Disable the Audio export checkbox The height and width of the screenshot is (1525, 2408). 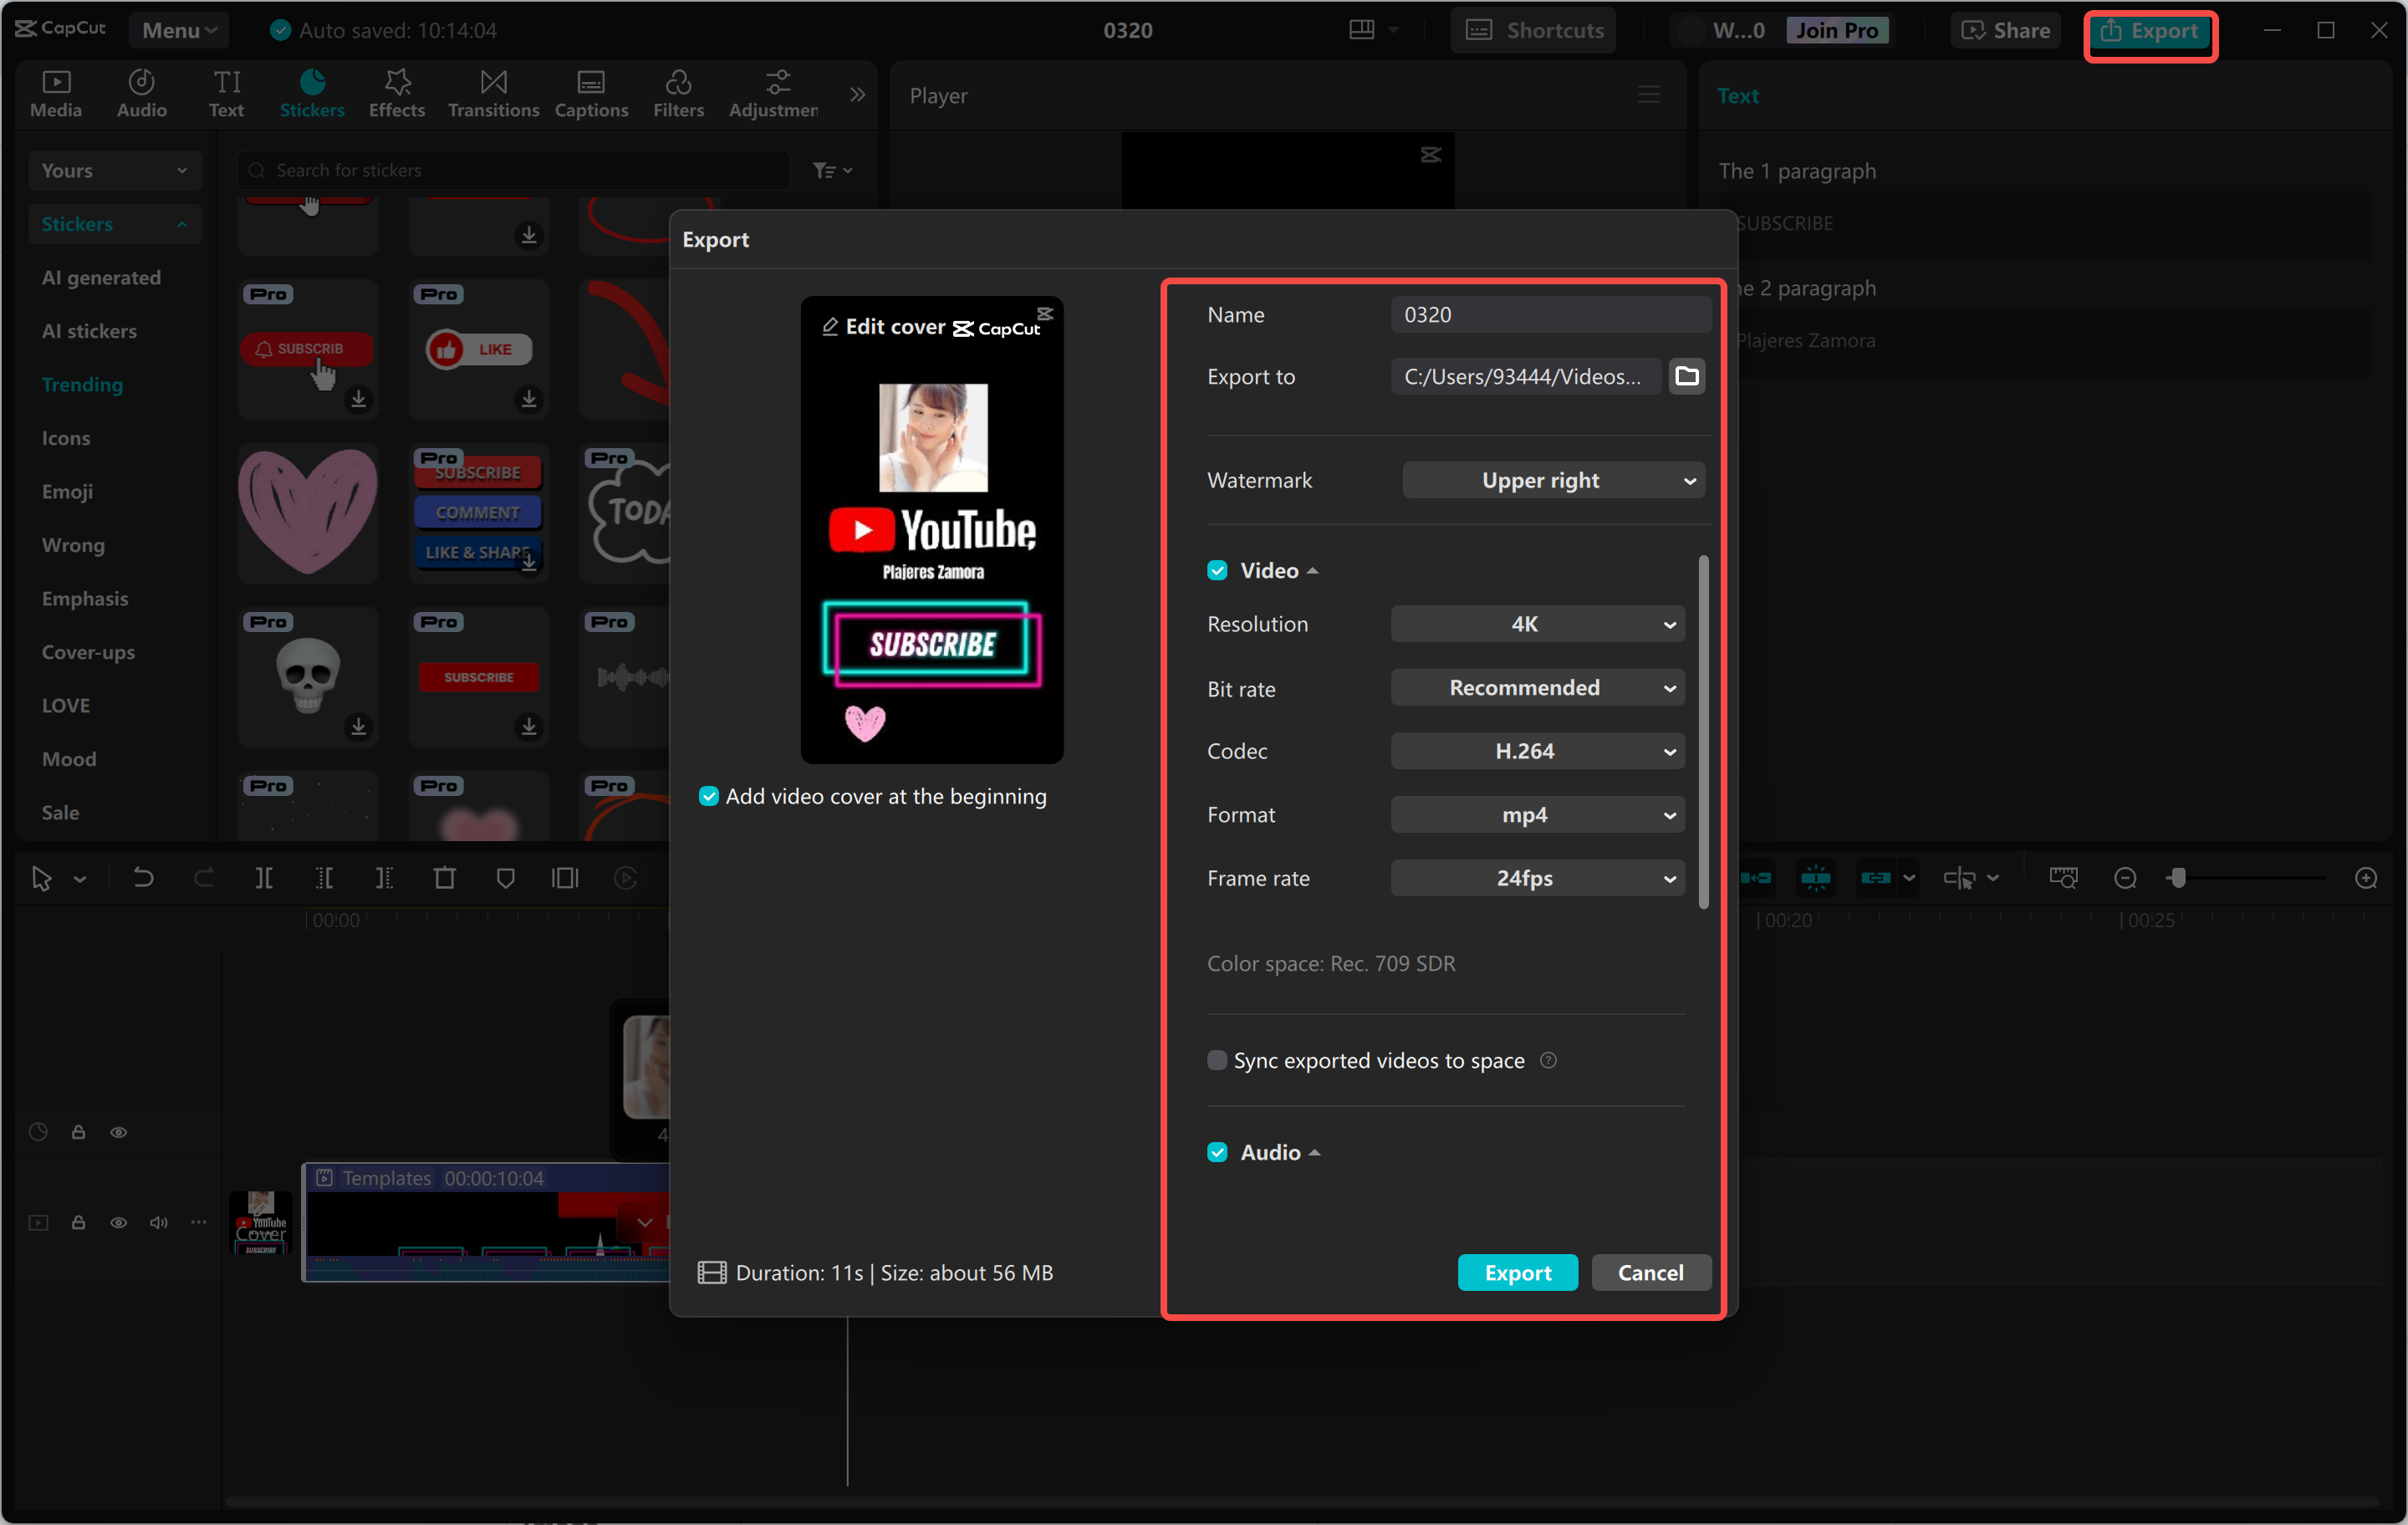coord(1217,1152)
